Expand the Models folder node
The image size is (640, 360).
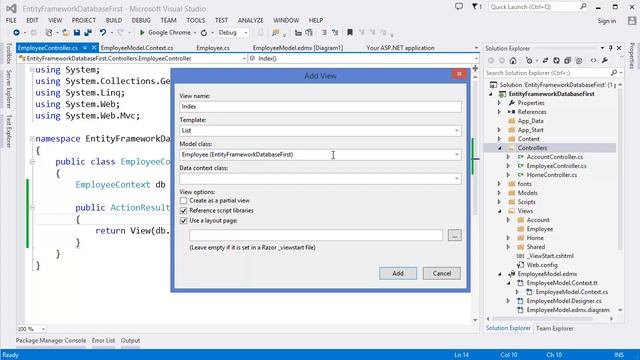pyautogui.click(x=499, y=193)
